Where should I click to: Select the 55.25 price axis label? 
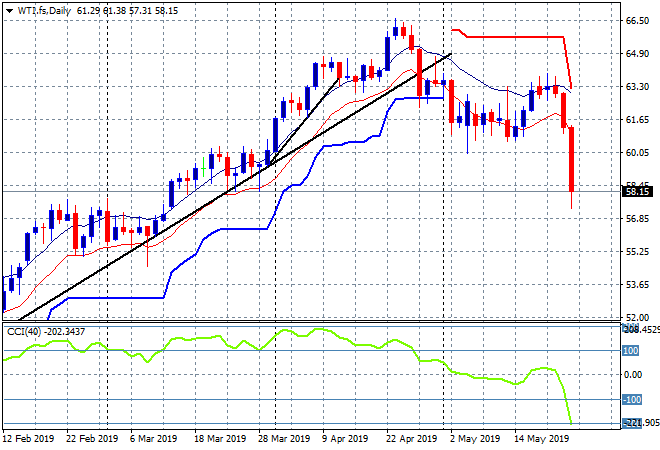coord(637,251)
